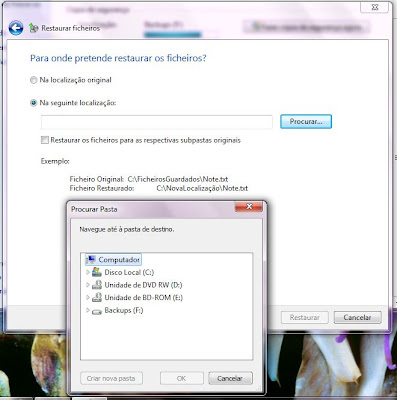
Task: Click the Disco Local (C:) drive icon
Action: pos(97,272)
